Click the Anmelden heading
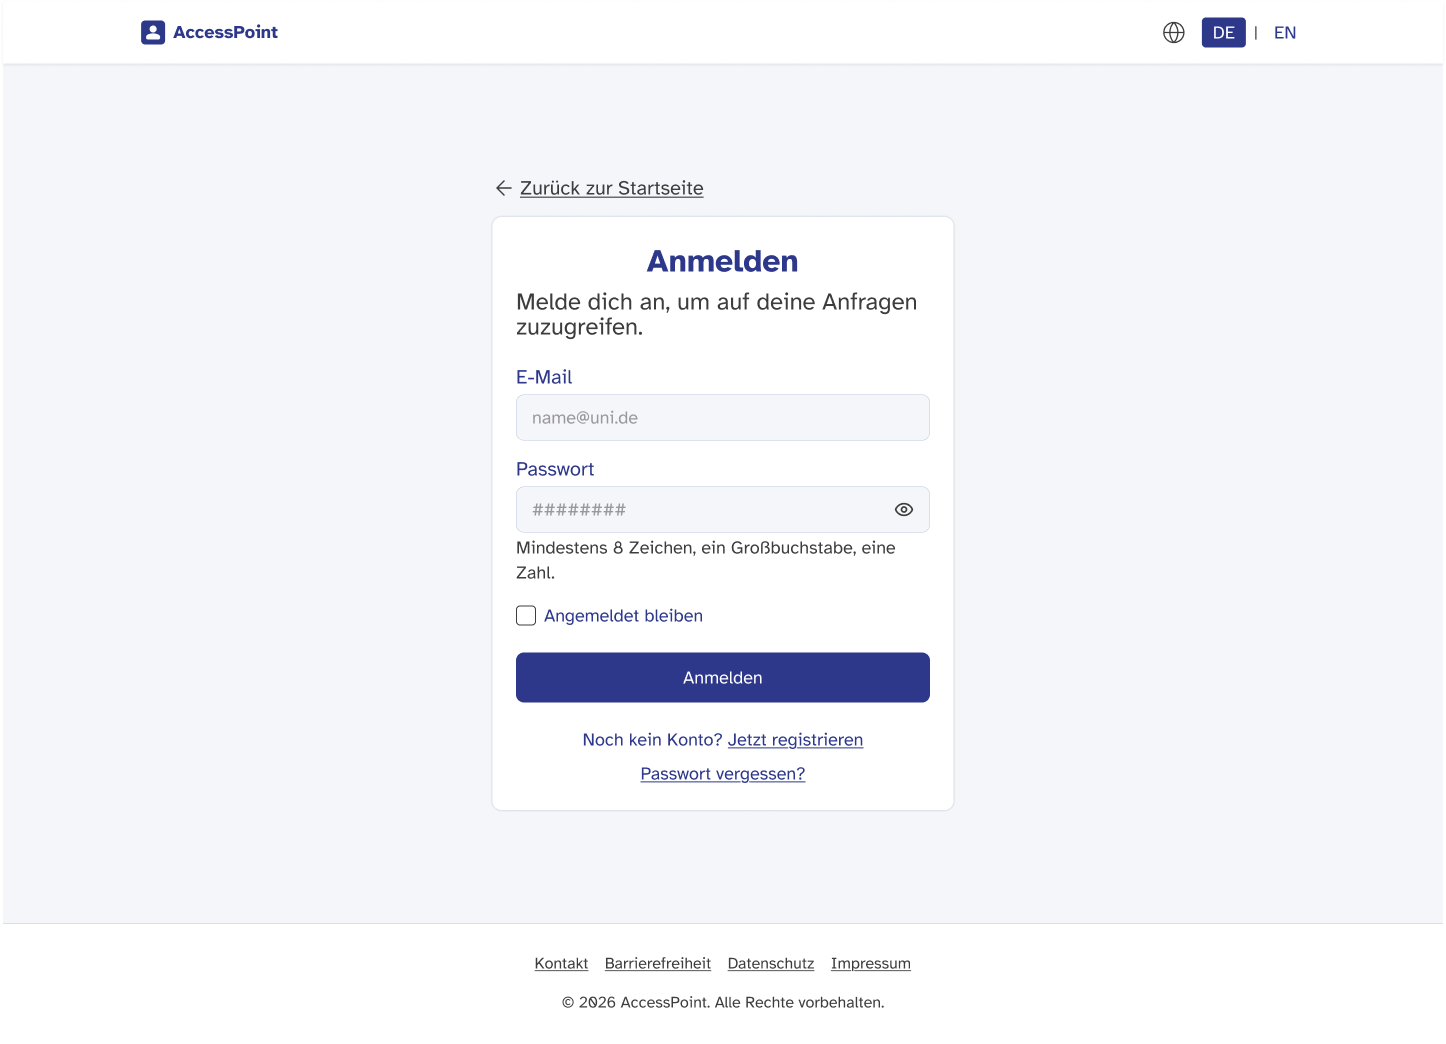 pos(723,261)
